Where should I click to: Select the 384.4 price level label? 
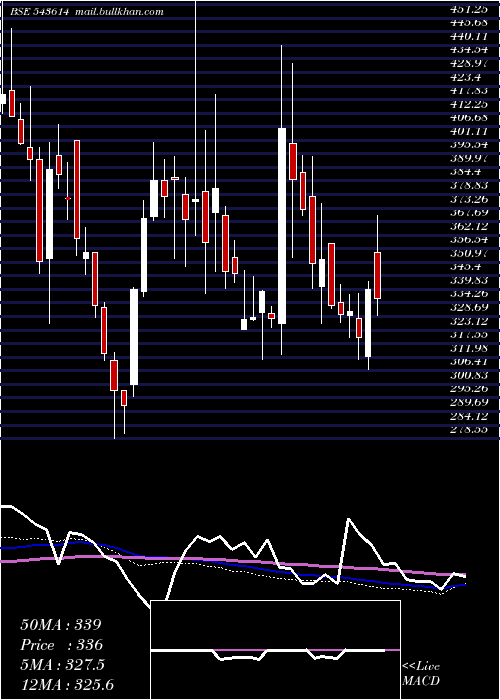coord(466,172)
